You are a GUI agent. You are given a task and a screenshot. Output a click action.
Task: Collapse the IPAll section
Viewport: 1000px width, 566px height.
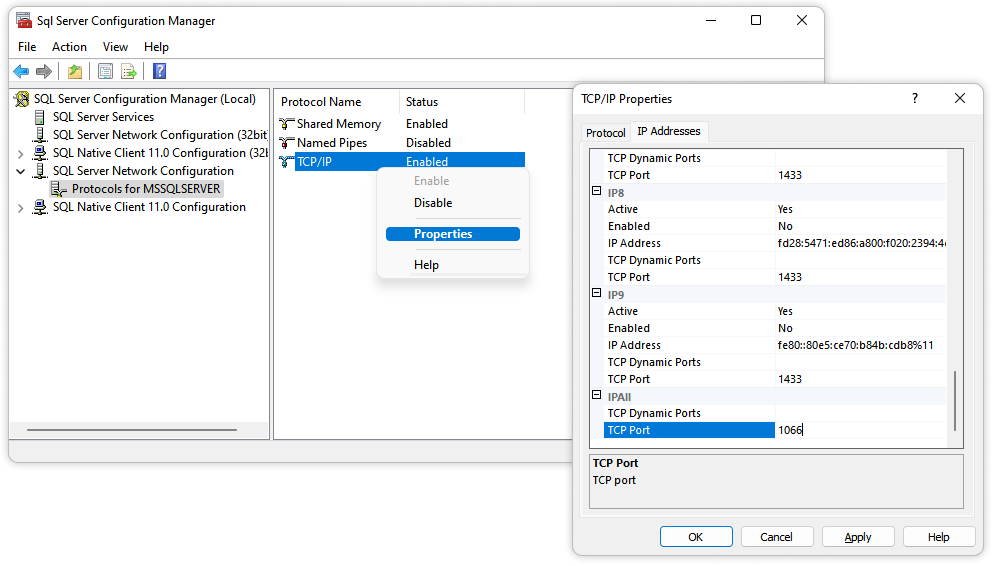pyautogui.click(x=596, y=395)
